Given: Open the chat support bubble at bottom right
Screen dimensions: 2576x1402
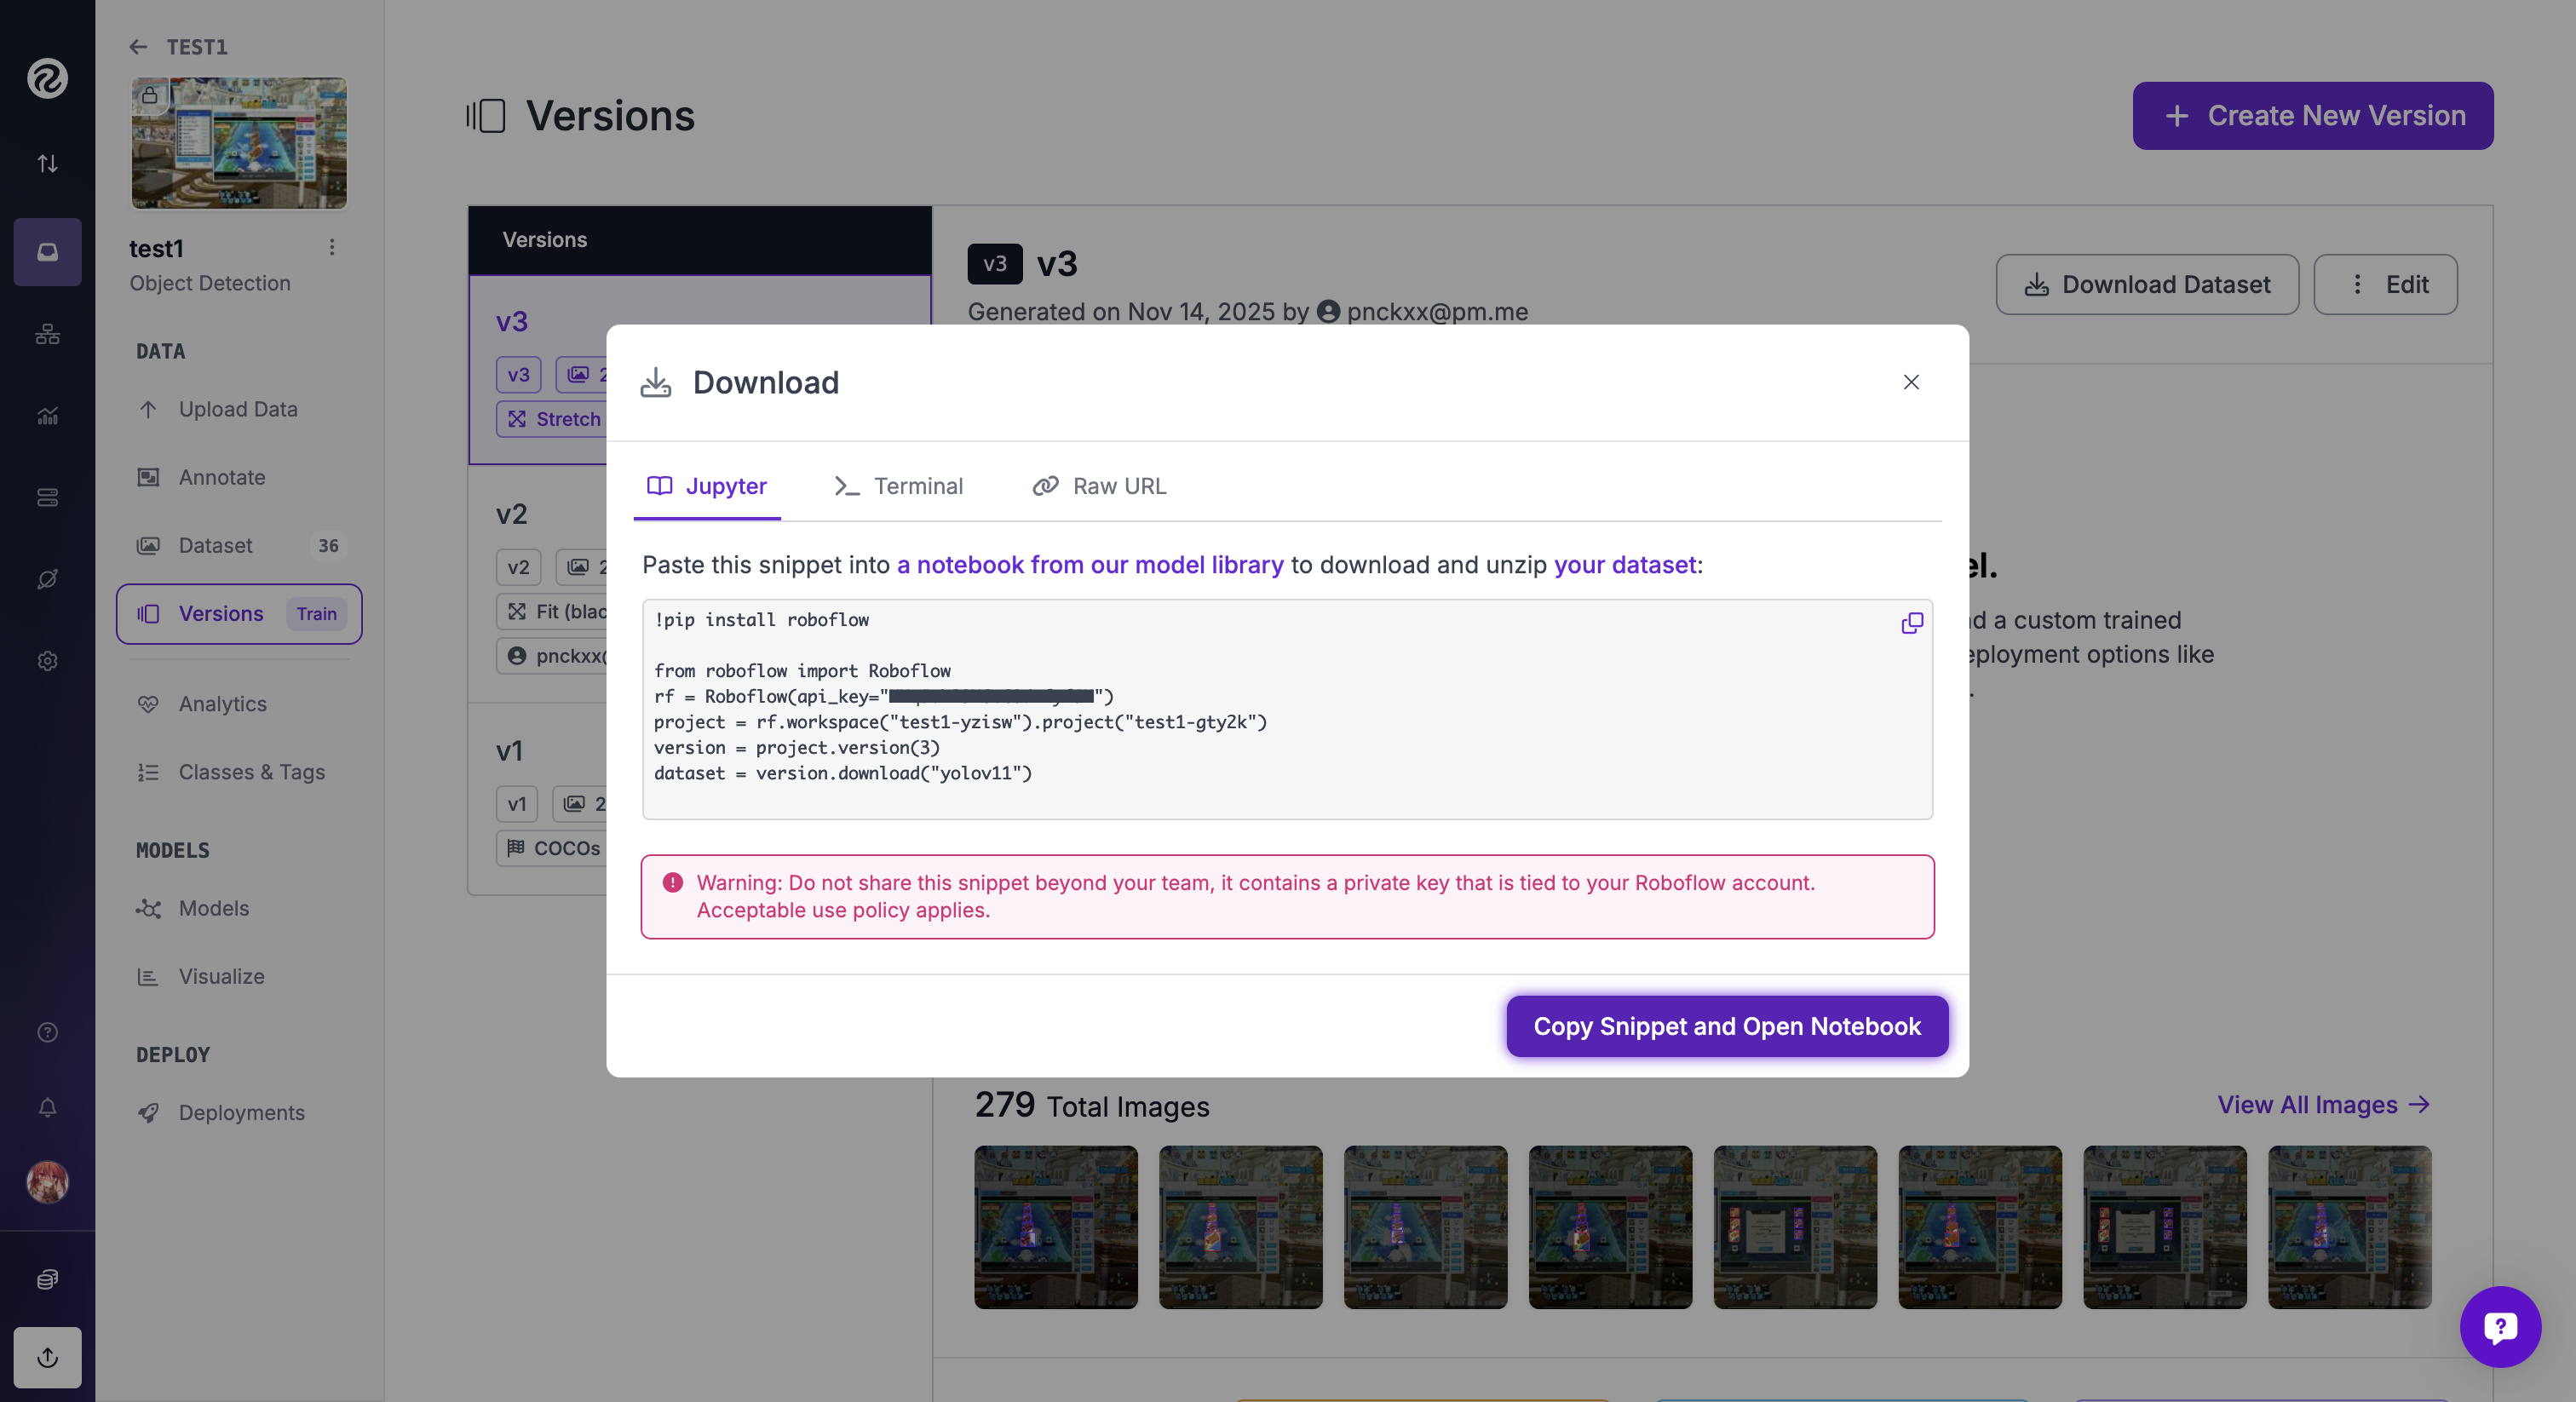Looking at the screenshot, I should (2500, 1327).
